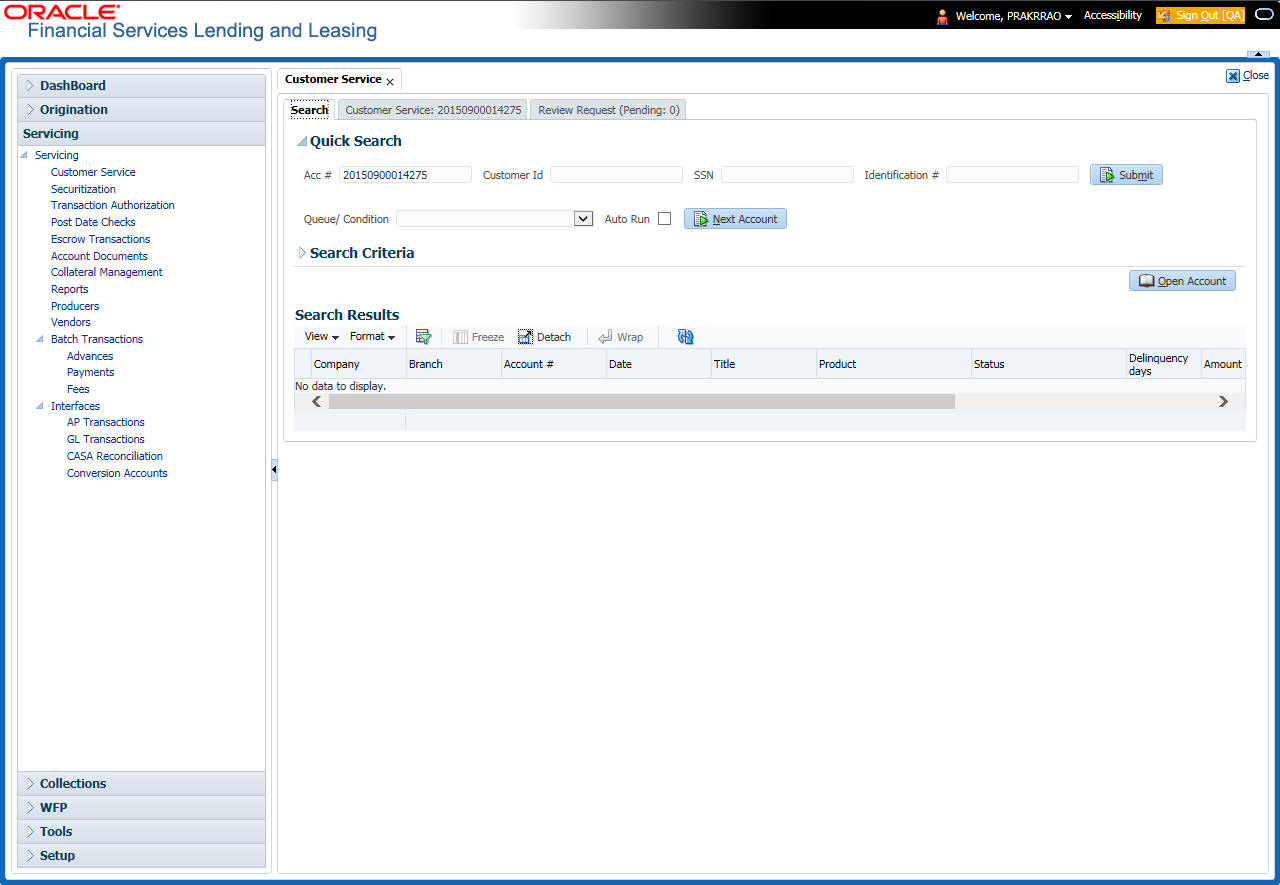Click the refresh icon in Search Results toolbar
The width and height of the screenshot is (1280, 885).
[685, 337]
